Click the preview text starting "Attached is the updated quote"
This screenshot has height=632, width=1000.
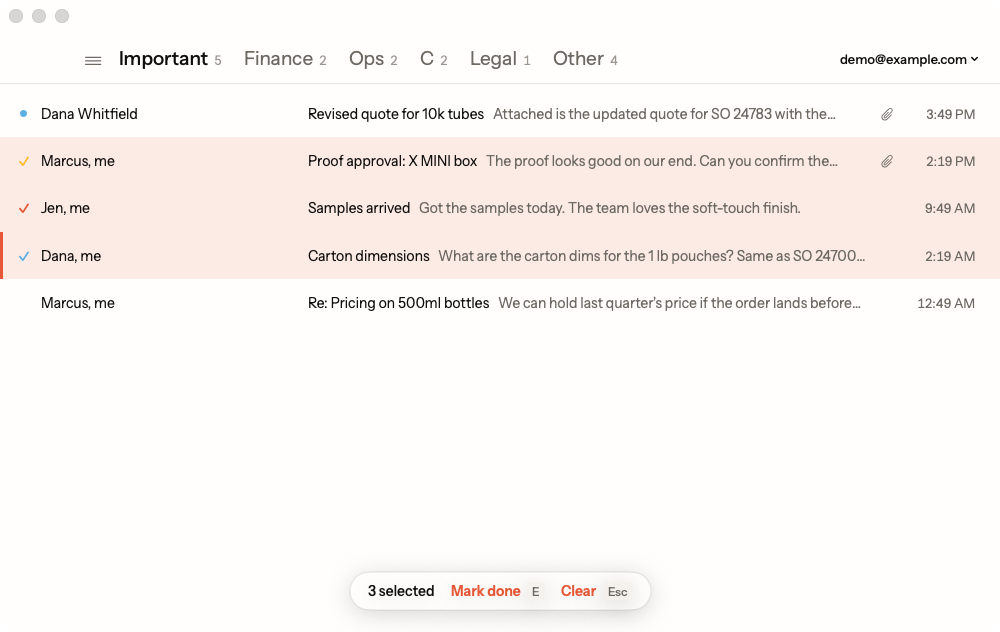[x=664, y=114]
